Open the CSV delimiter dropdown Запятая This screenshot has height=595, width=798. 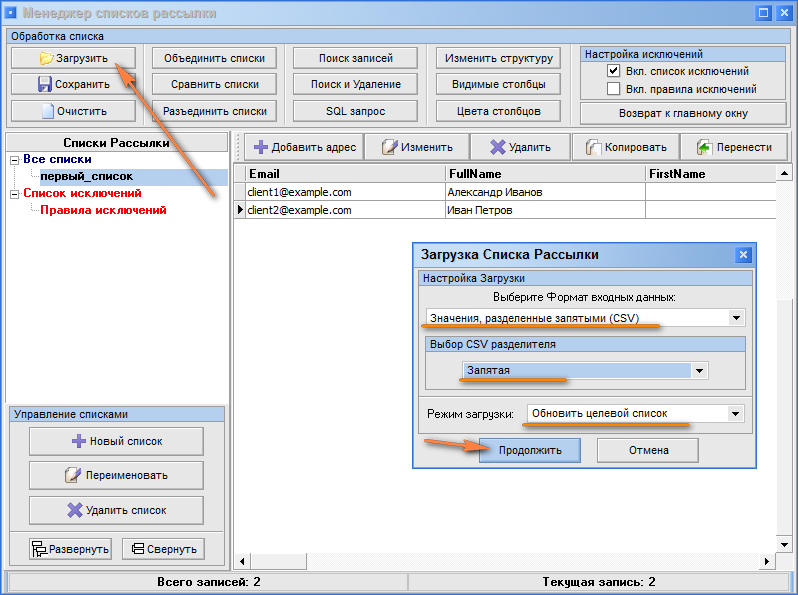tap(699, 371)
